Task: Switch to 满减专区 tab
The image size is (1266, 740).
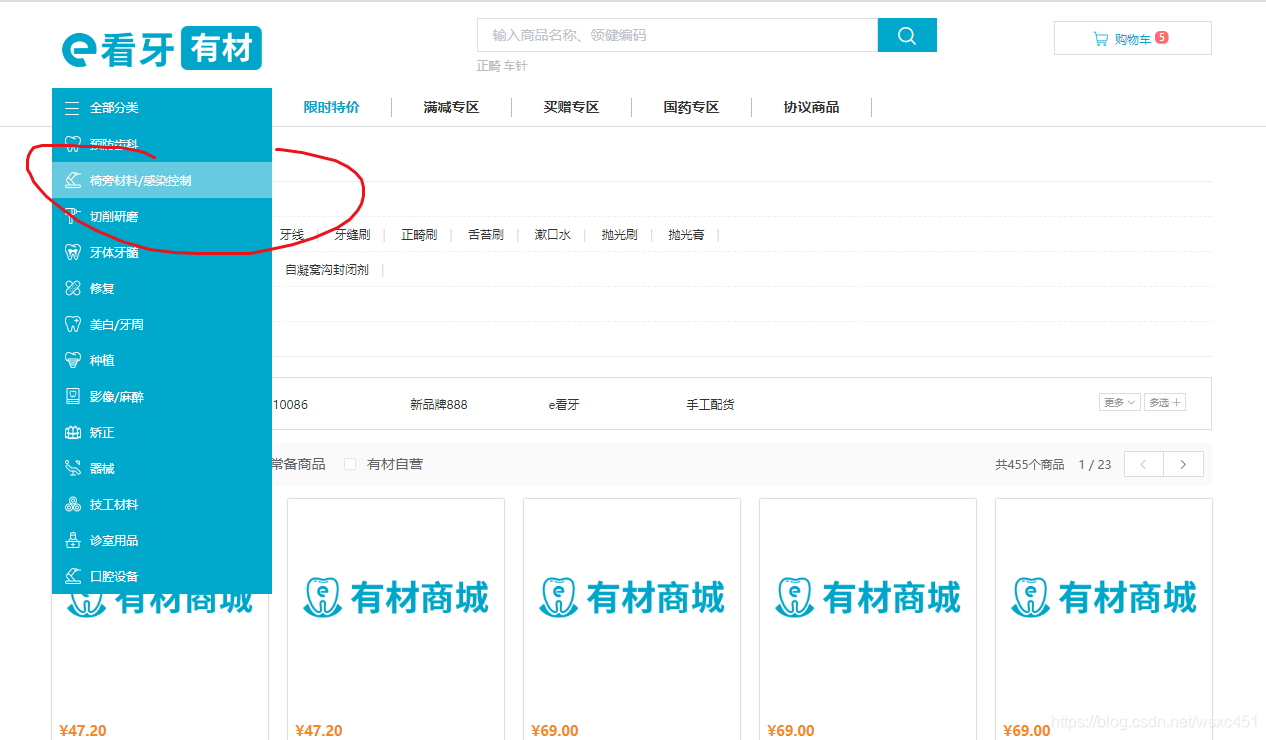Action: click(x=451, y=107)
